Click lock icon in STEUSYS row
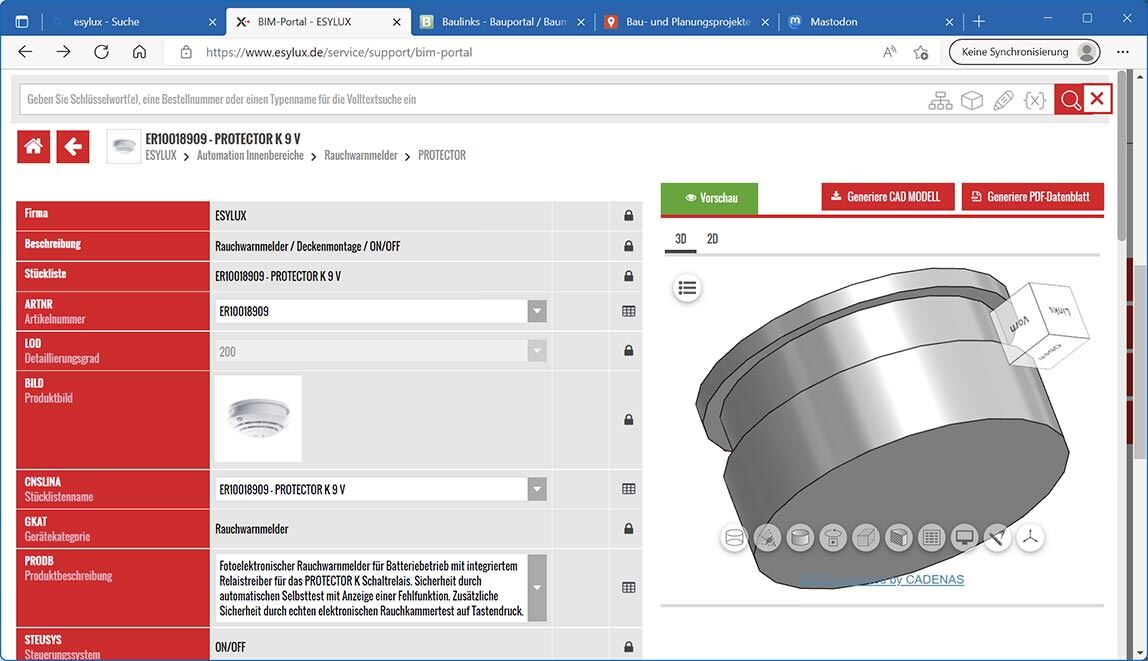1148x661 pixels. click(628, 647)
